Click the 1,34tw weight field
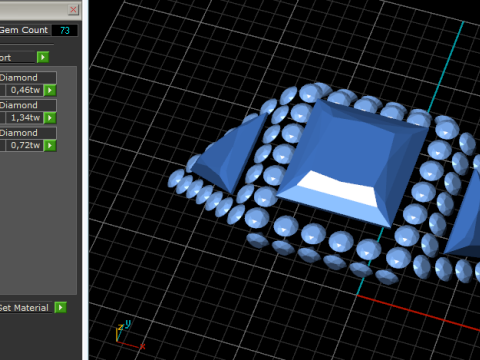The image size is (480, 360). (x=24, y=118)
